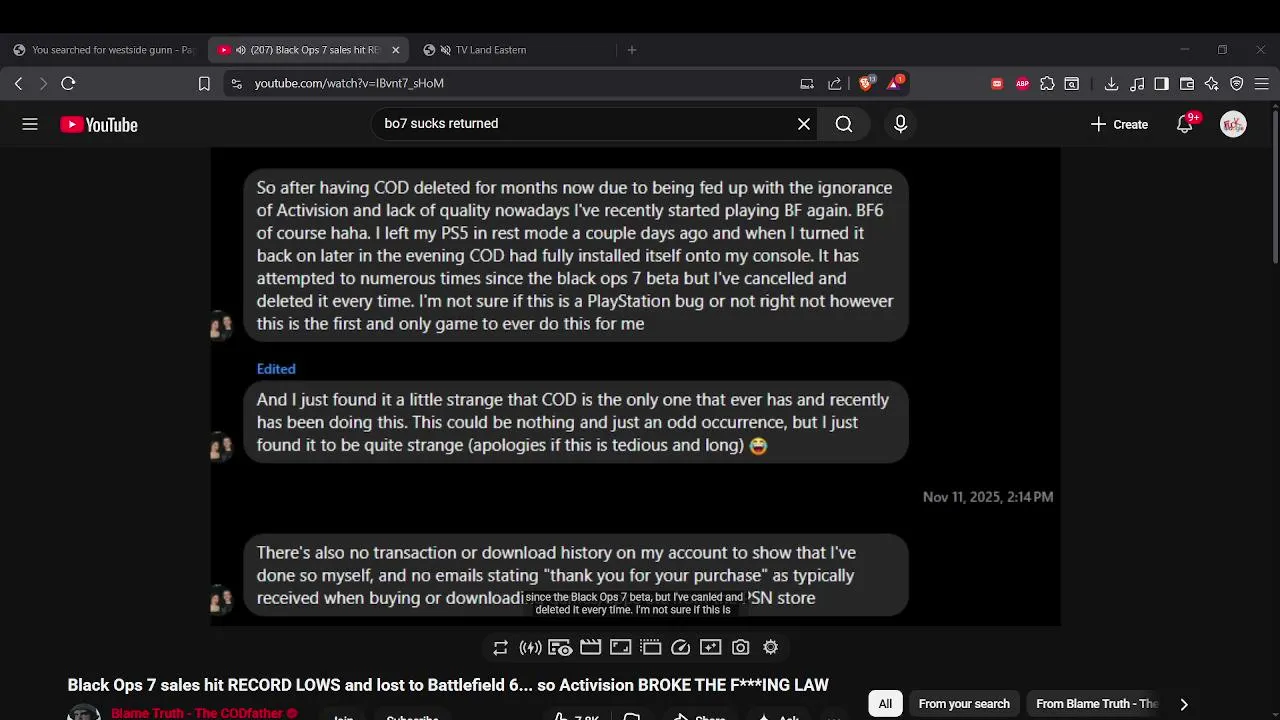The width and height of the screenshot is (1280, 720).
Task: Open the Blame Truth channel link
Action: (x=197, y=713)
